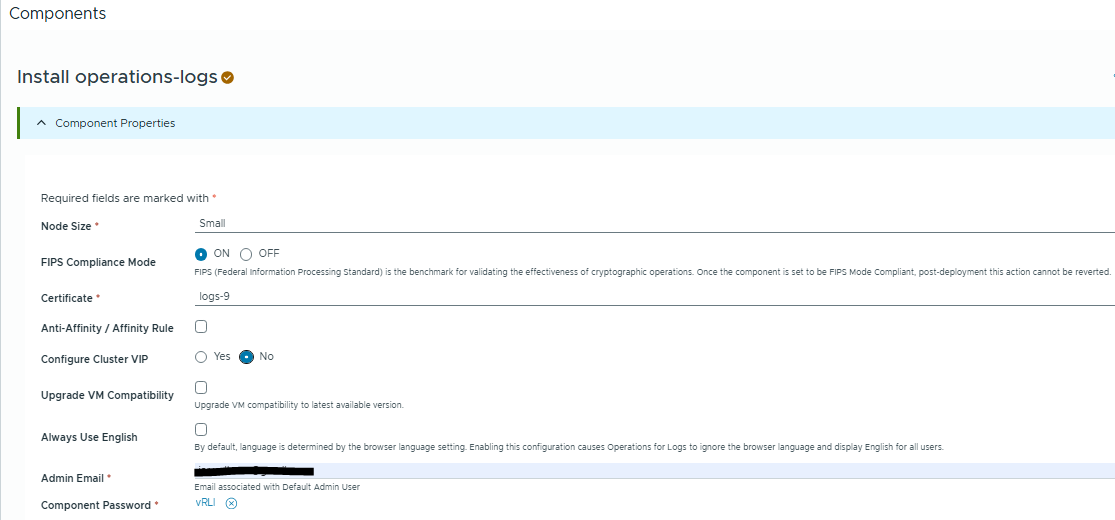This screenshot has height=520, width=1115.
Task: Click the Upgrade VM compatibility description text
Action: [x=298, y=405]
